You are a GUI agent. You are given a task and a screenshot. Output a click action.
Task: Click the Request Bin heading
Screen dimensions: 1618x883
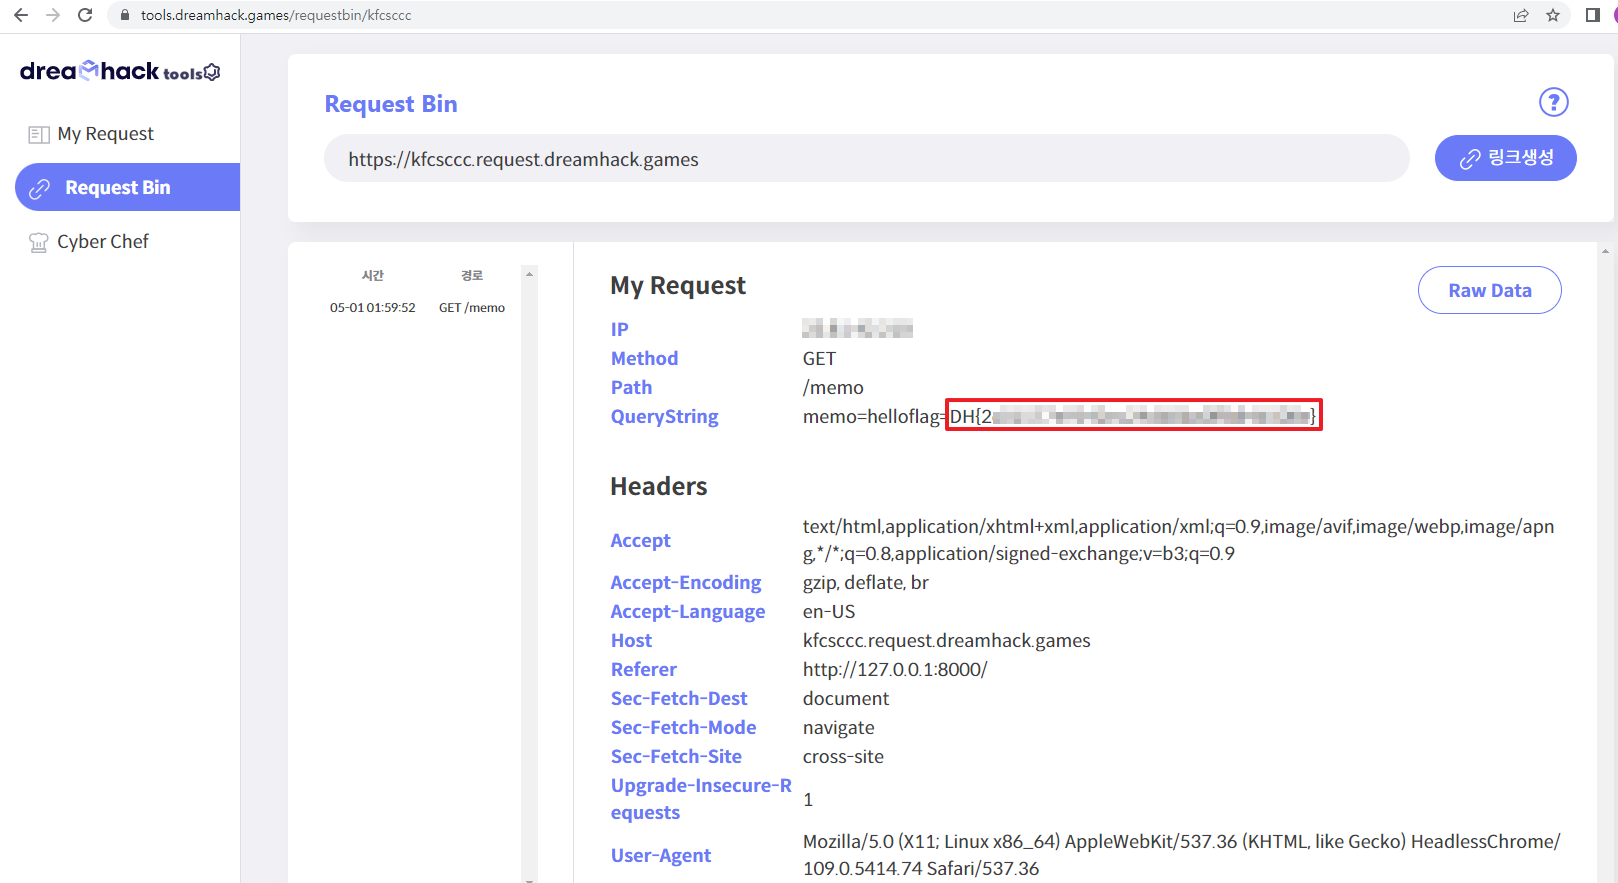coord(391,104)
